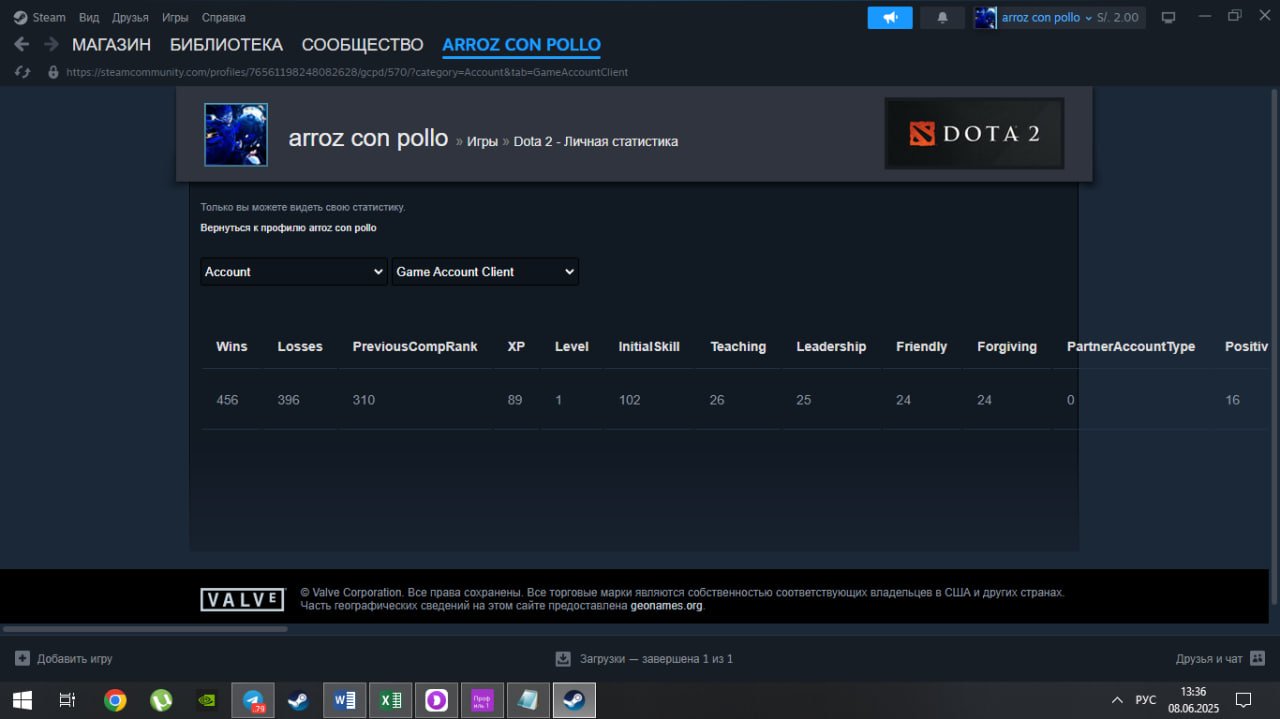Click the Dota 2 logo banner

tap(974, 133)
